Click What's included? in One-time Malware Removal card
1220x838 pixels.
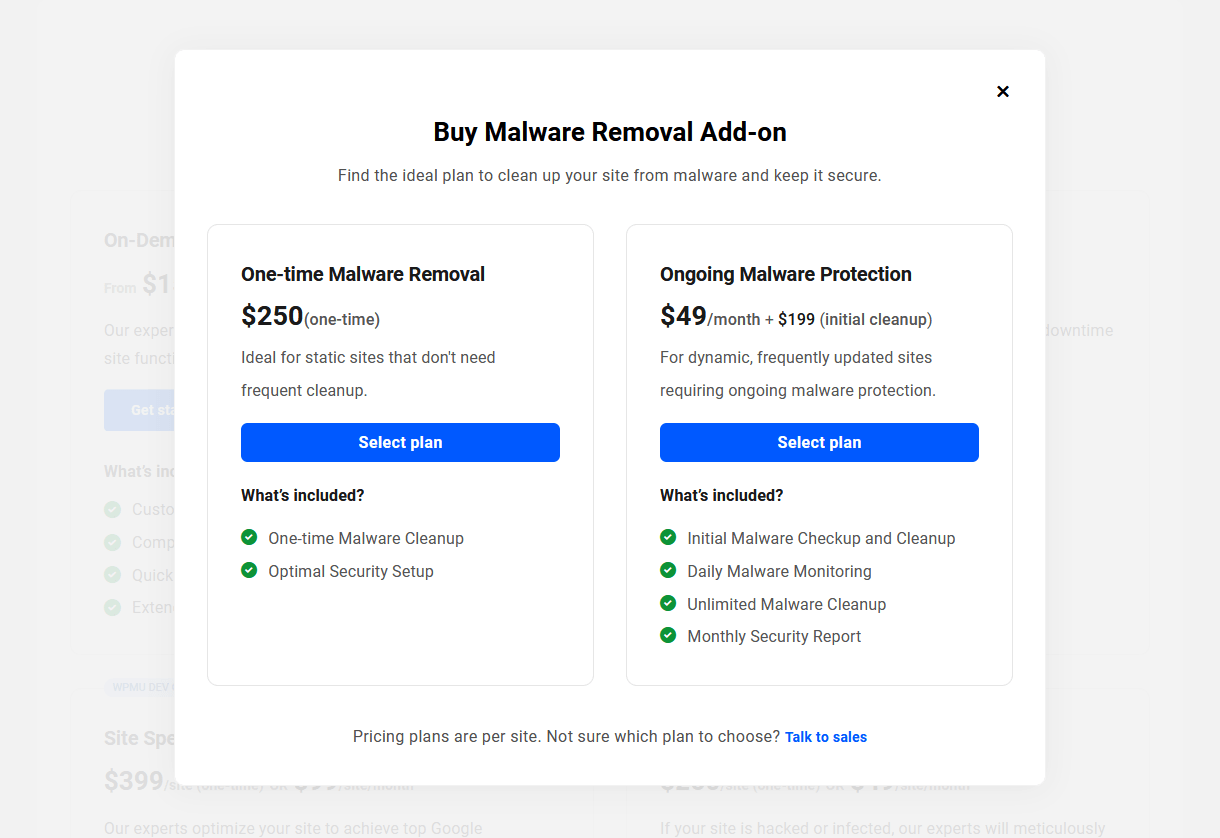(x=303, y=495)
